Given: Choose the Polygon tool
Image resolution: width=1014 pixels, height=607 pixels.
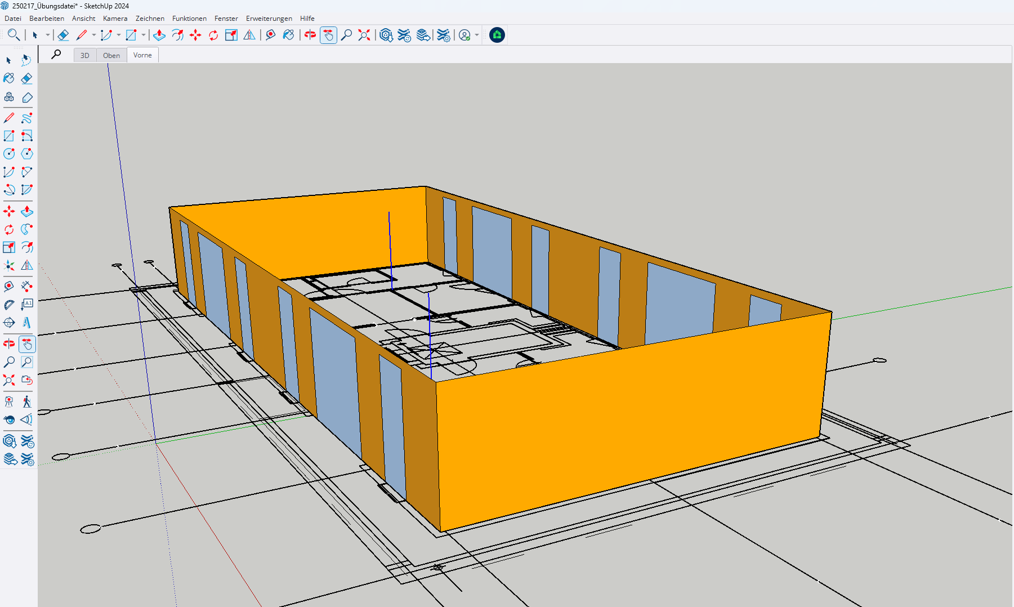Looking at the screenshot, I should click(x=27, y=154).
